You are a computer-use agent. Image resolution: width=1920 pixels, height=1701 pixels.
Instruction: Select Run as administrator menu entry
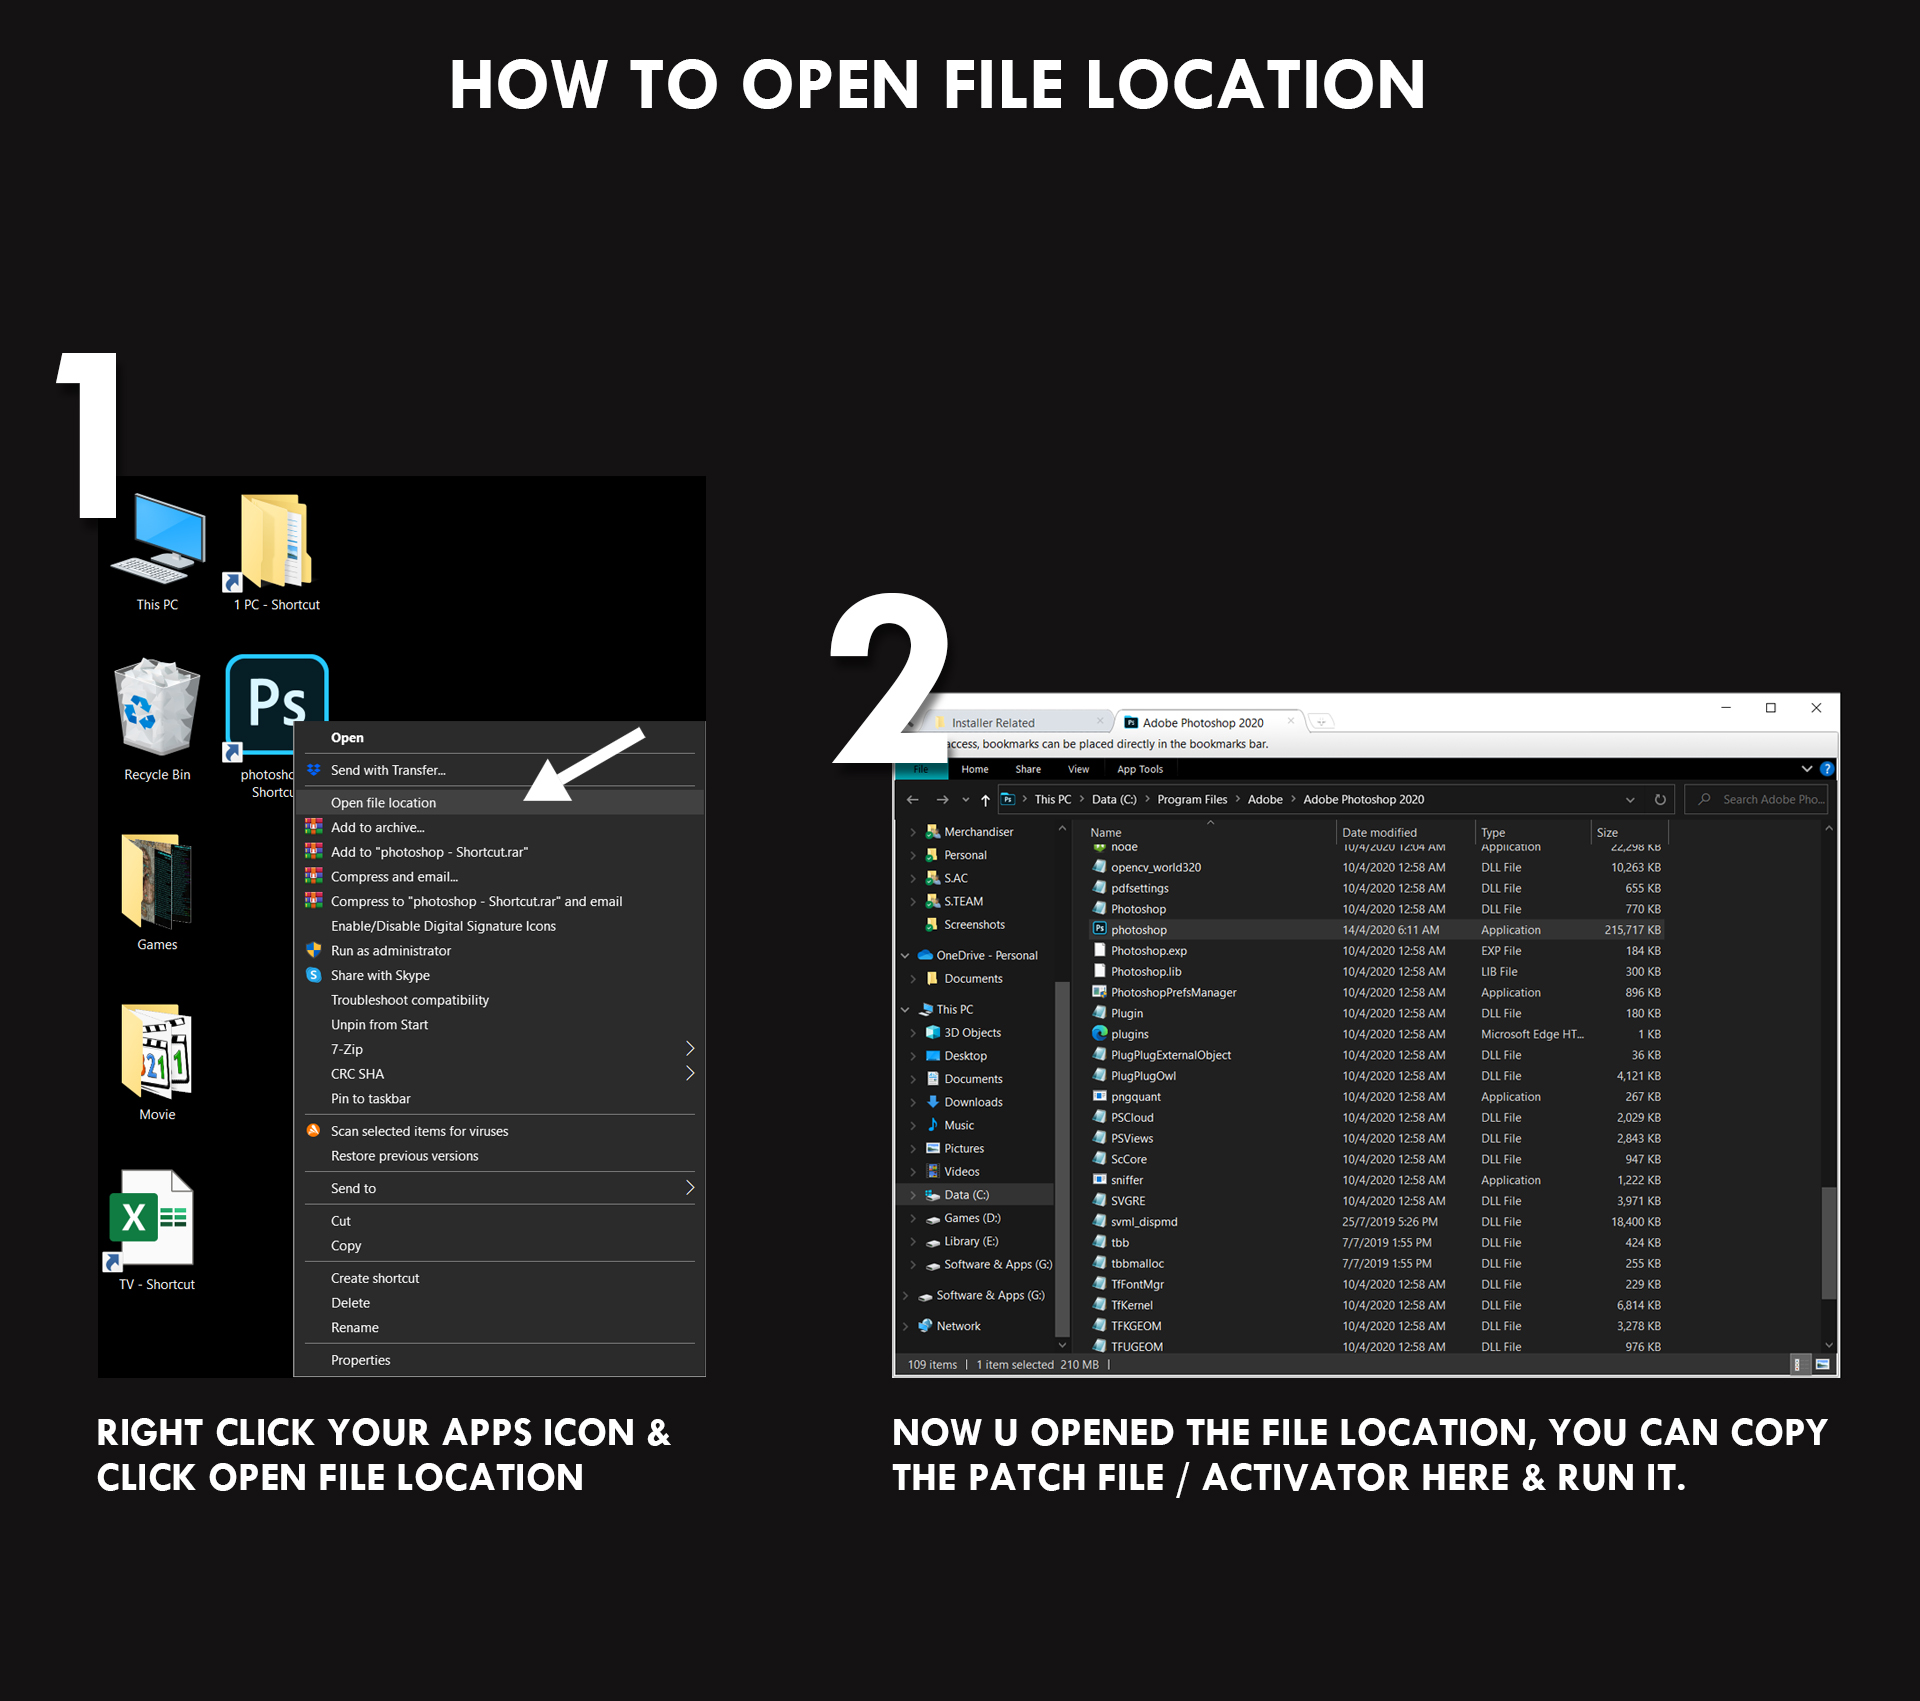[391, 951]
